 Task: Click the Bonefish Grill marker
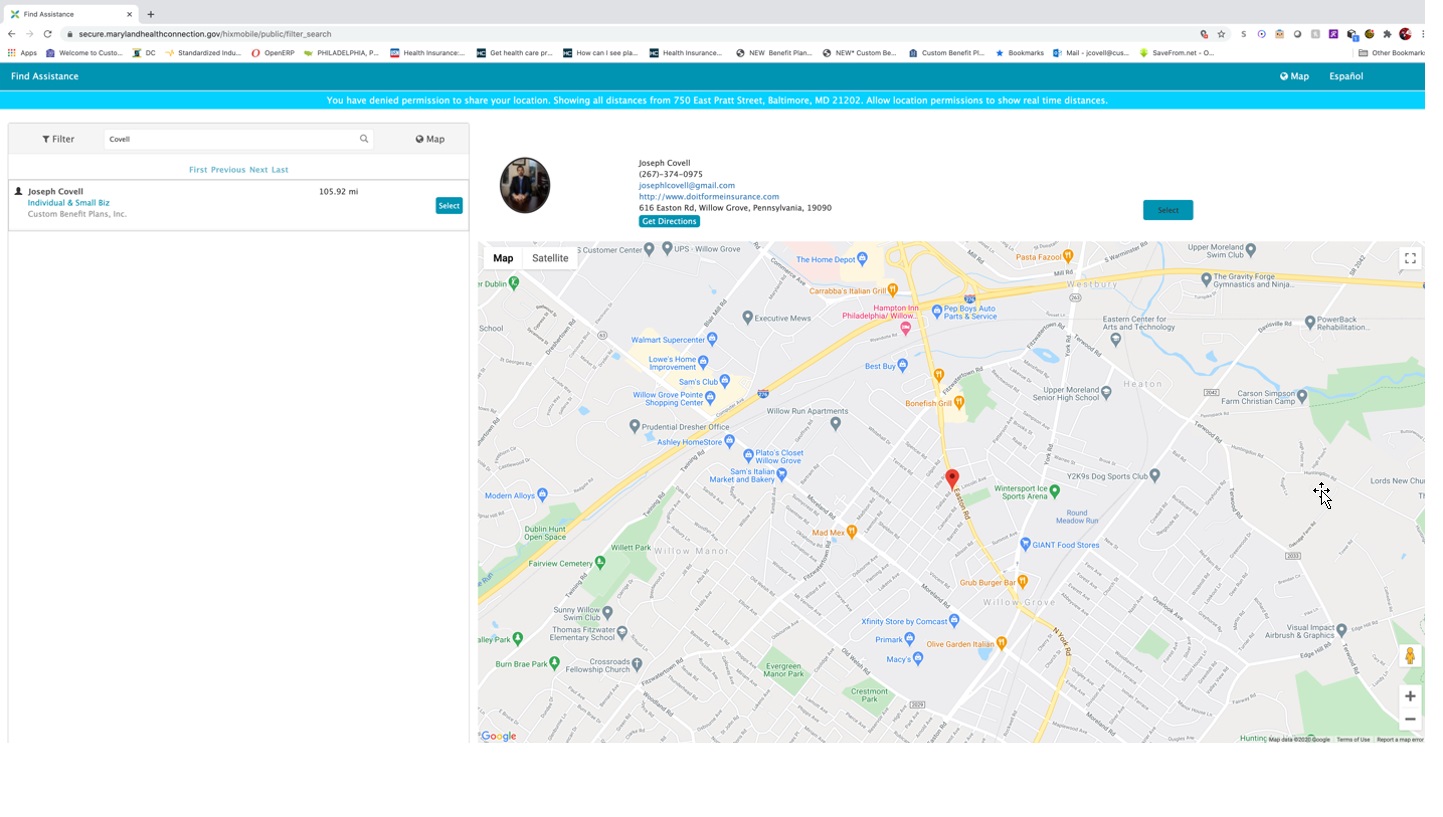pyautogui.click(x=958, y=403)
